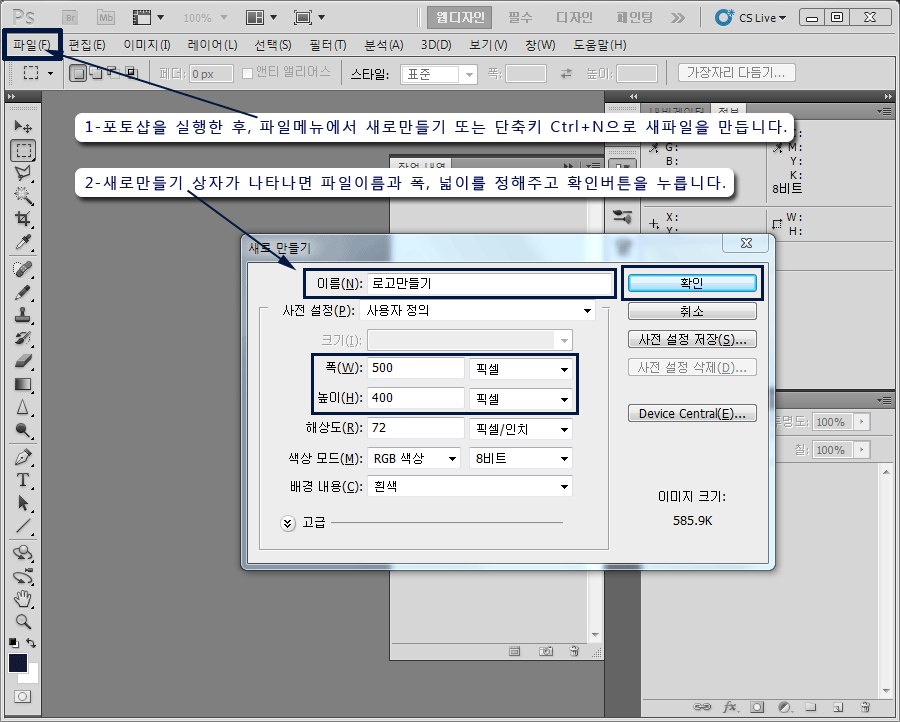Viewport: 900px width, 722px height.
Task: Select the Hand tool
Action: (x=23, y=599)
